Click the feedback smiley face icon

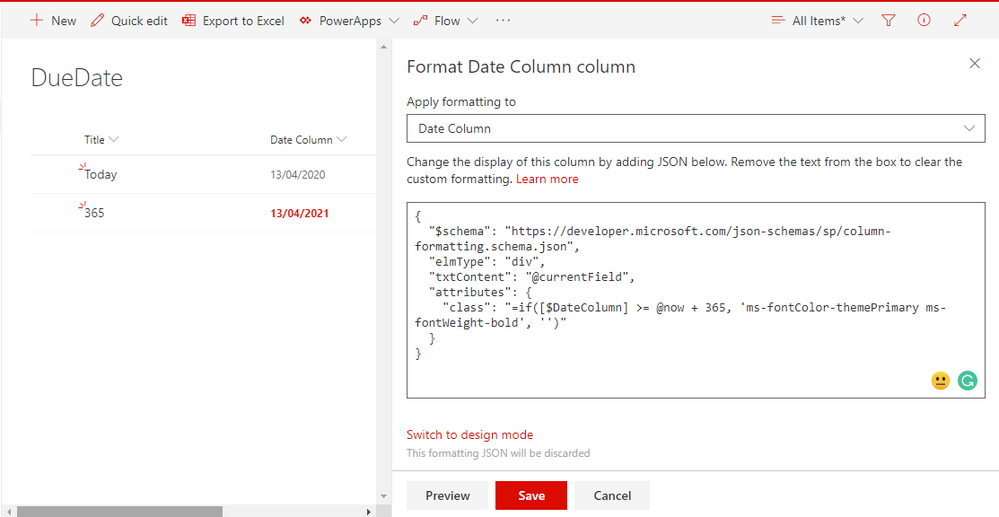tap(940, 381)
